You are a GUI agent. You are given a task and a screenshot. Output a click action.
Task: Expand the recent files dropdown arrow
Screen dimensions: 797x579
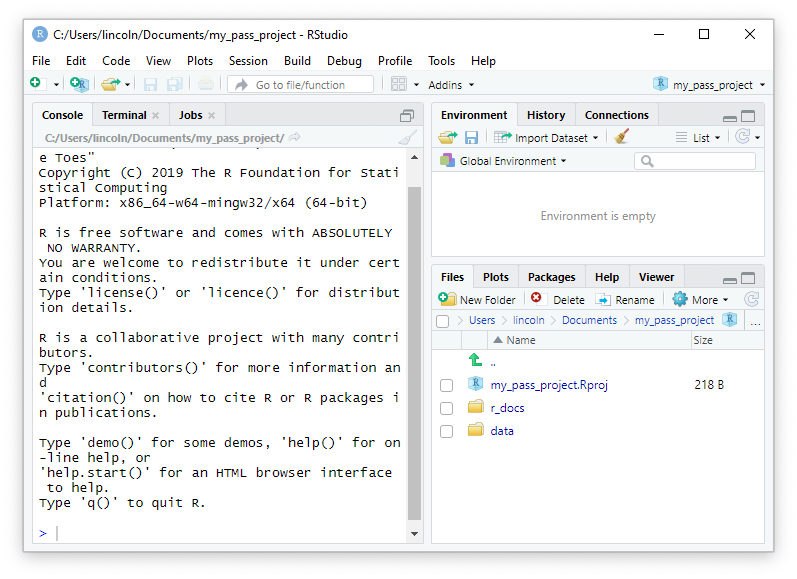[128, 85]
